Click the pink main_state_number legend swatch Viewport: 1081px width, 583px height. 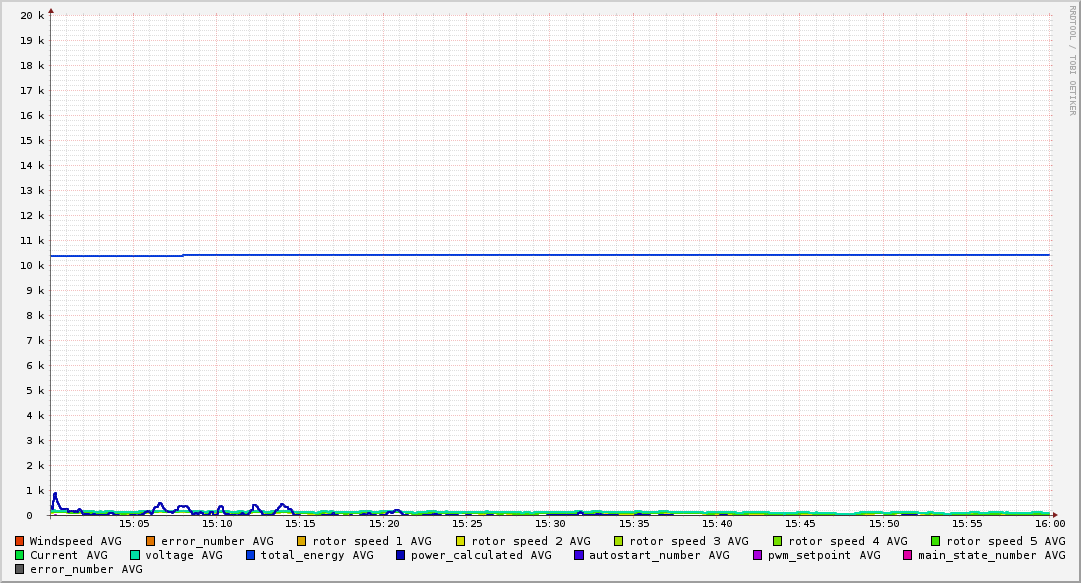(908, 555)
